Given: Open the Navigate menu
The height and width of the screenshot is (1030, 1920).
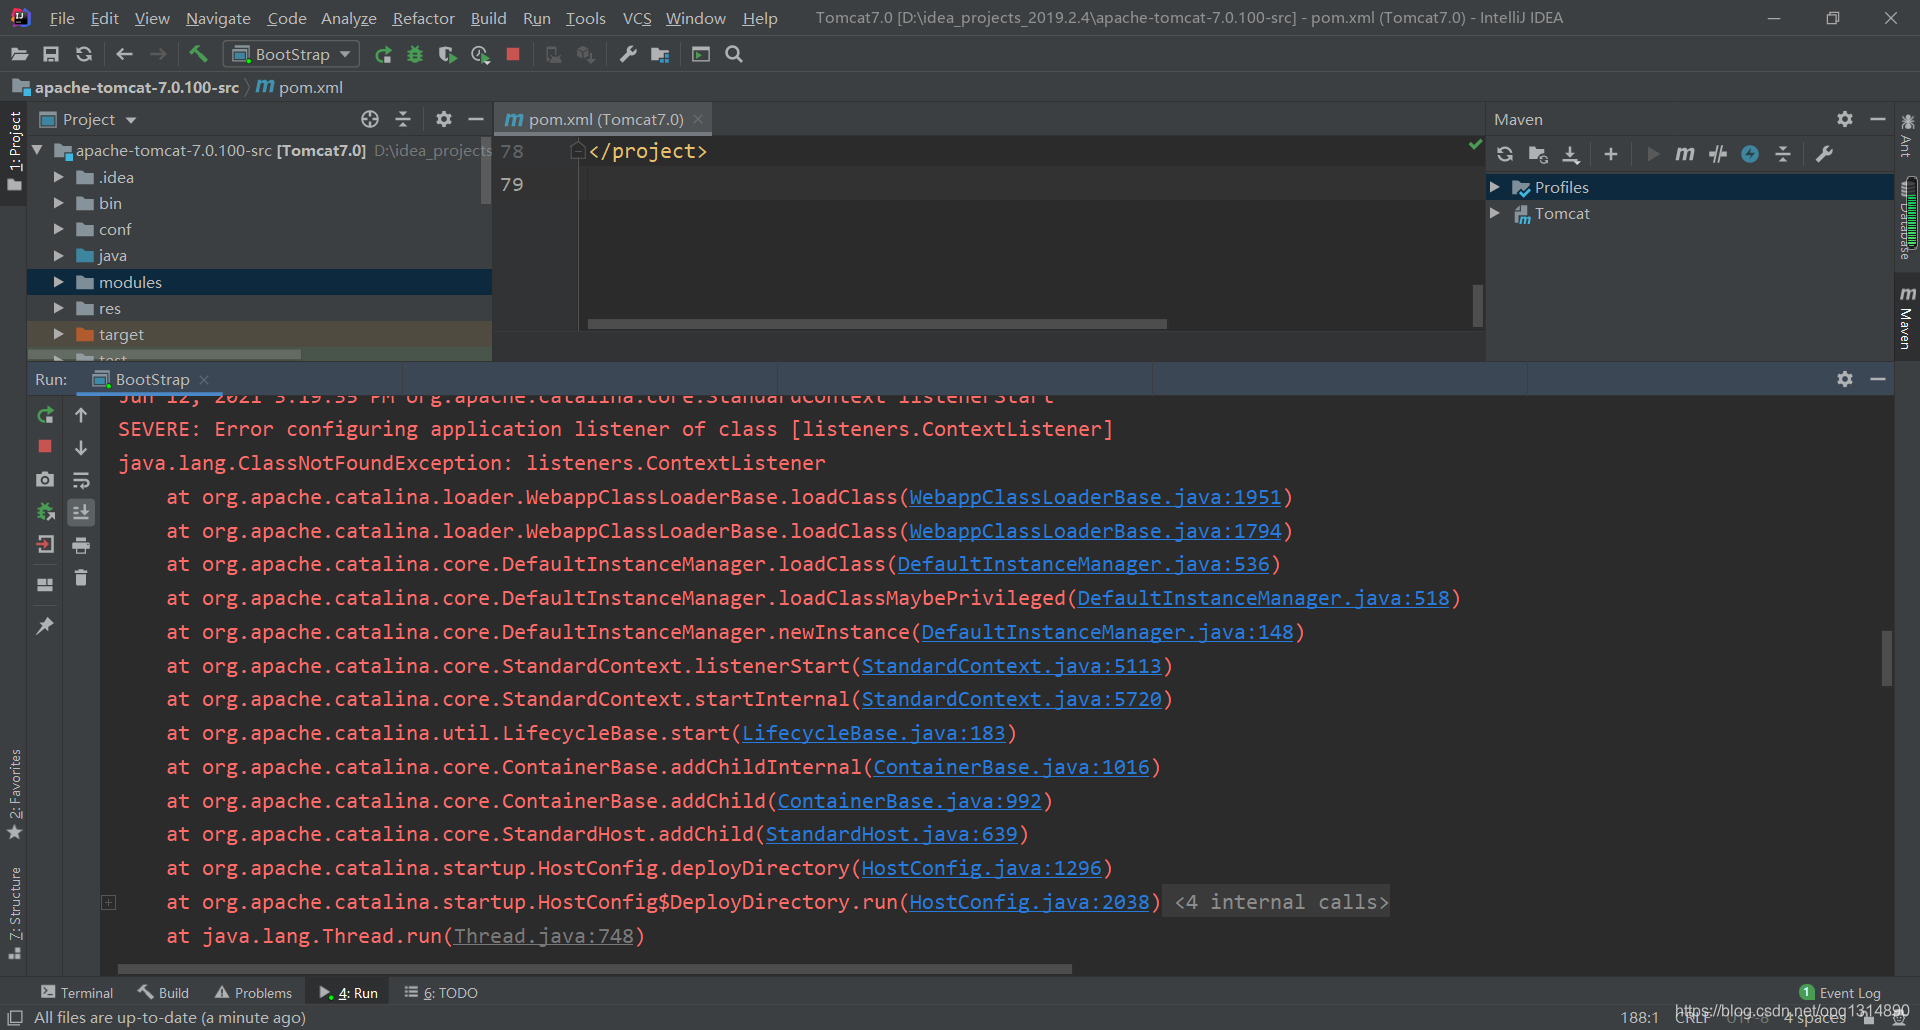Looking at the screenshot, I should click(x=218, y=18).
